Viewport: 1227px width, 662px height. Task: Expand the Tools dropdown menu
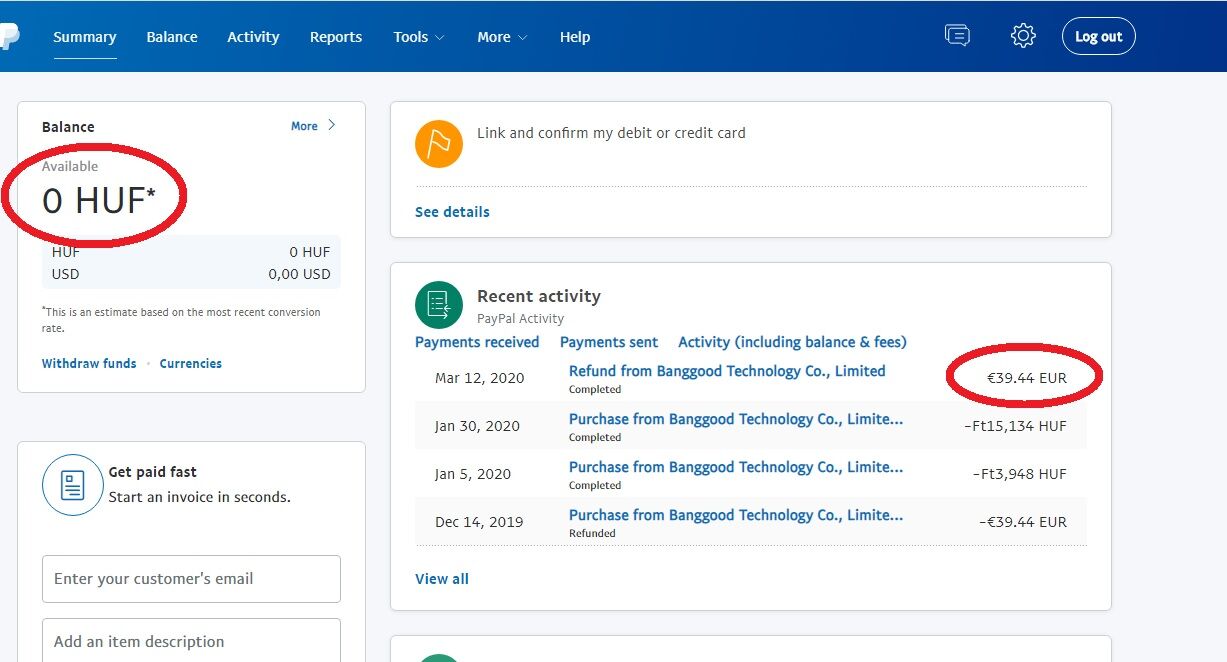coord(418,37)
